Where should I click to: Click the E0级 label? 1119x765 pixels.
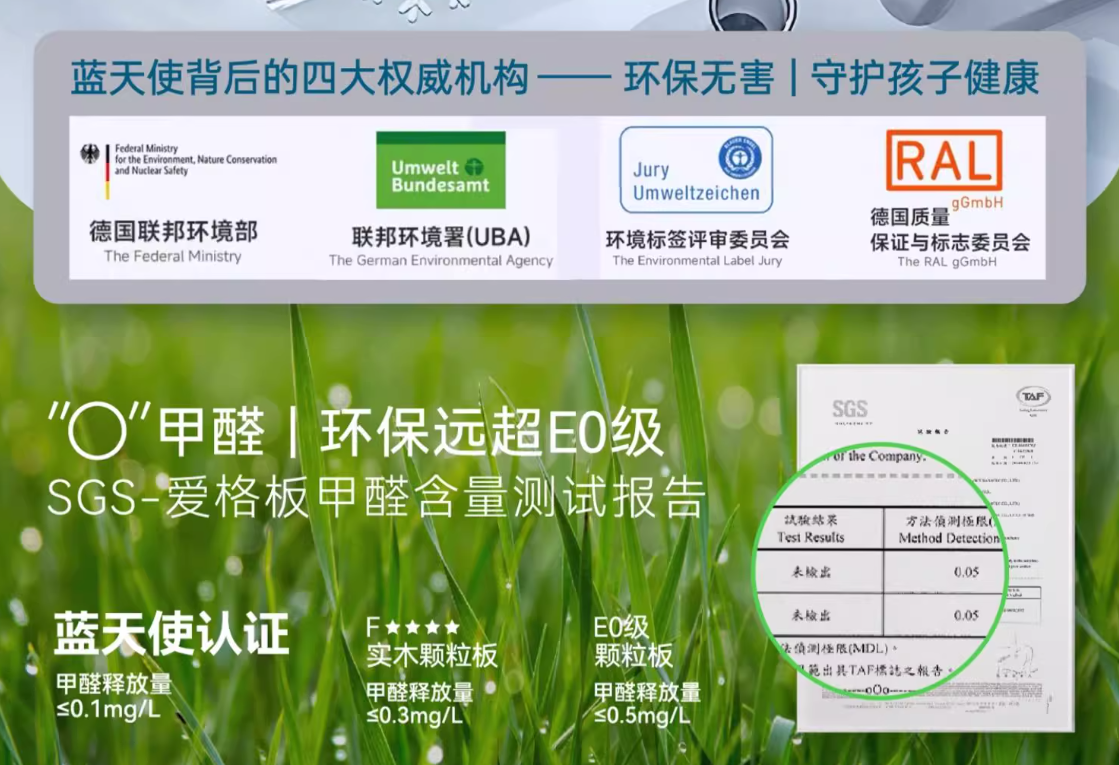[x=621, y=627]
